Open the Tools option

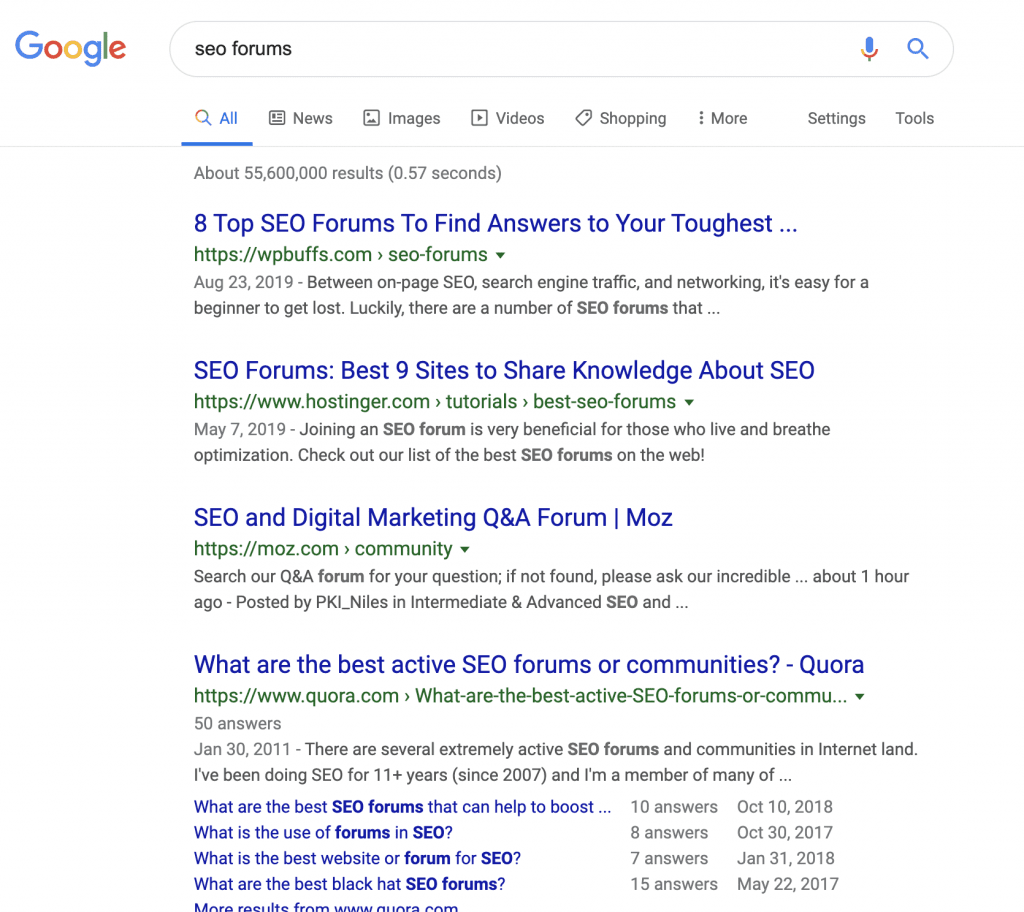coord(914,118)
